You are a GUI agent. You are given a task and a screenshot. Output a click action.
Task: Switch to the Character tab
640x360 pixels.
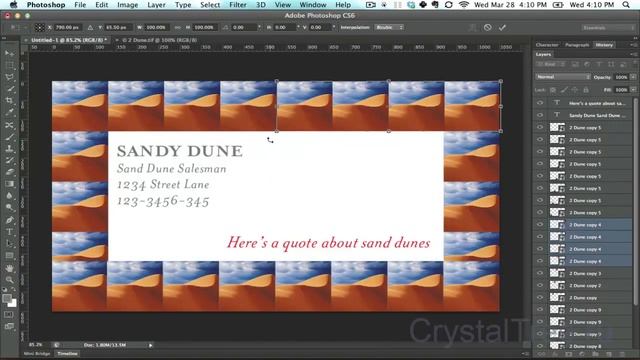click(547, 45)
